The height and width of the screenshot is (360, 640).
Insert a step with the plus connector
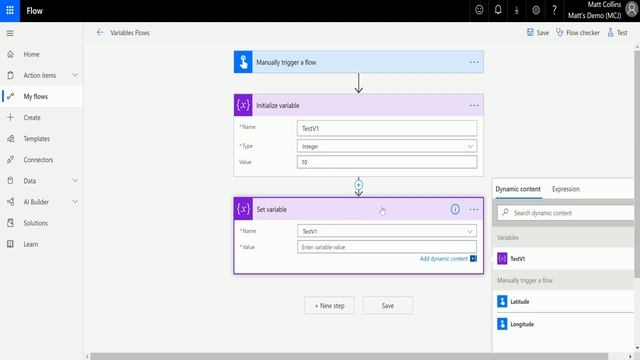pyautogui.click(x=358, y=185)
